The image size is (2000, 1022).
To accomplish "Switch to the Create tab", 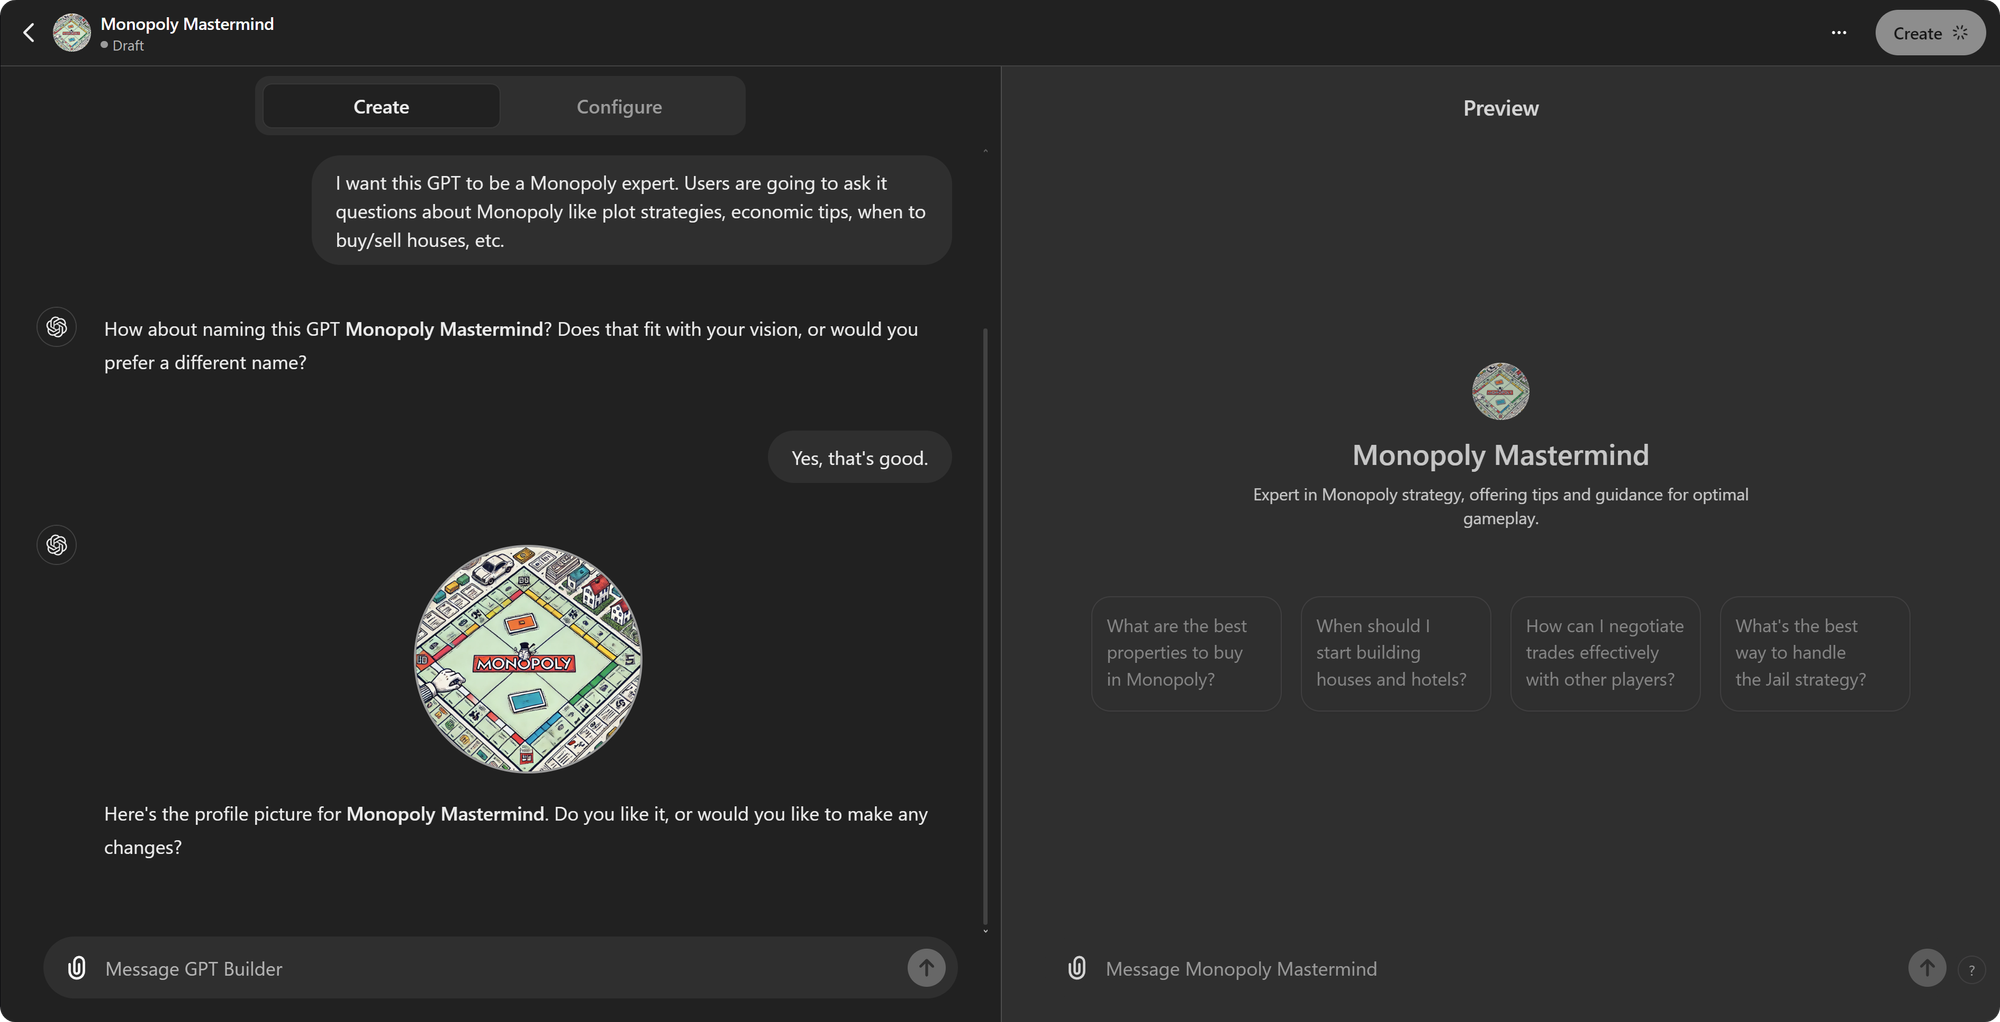I will pos(381,106).
